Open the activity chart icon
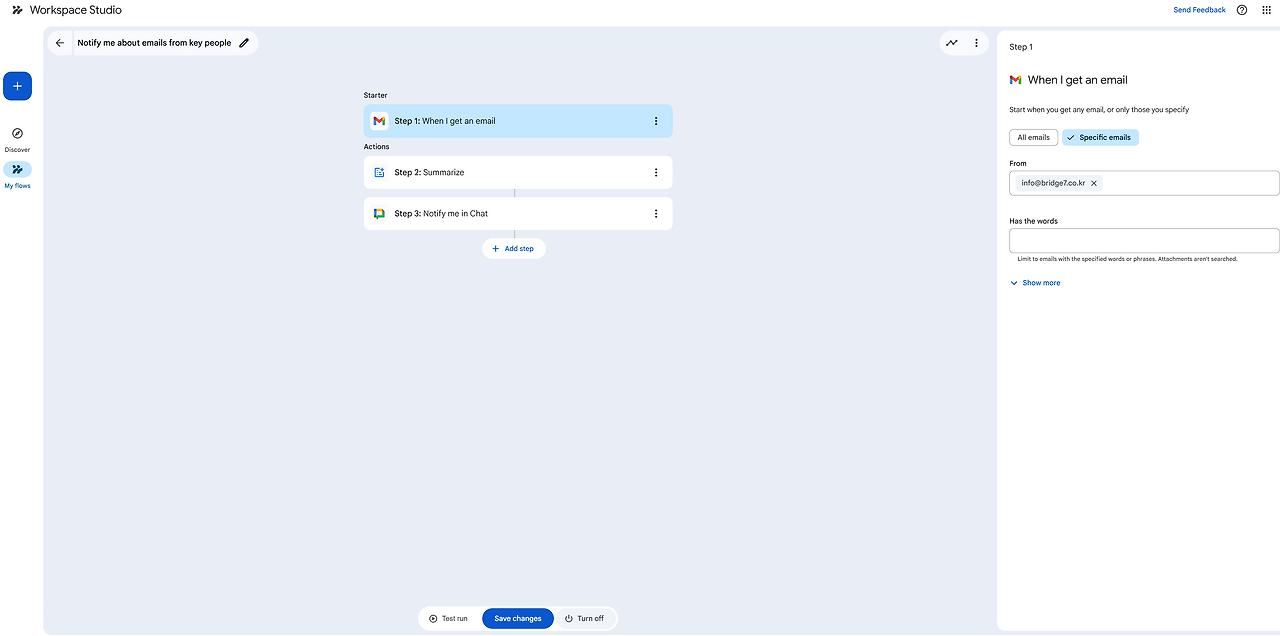Image resolution: width=1280 pixels, height=636 pixels. pyautogui.click(x=952, y=43)
